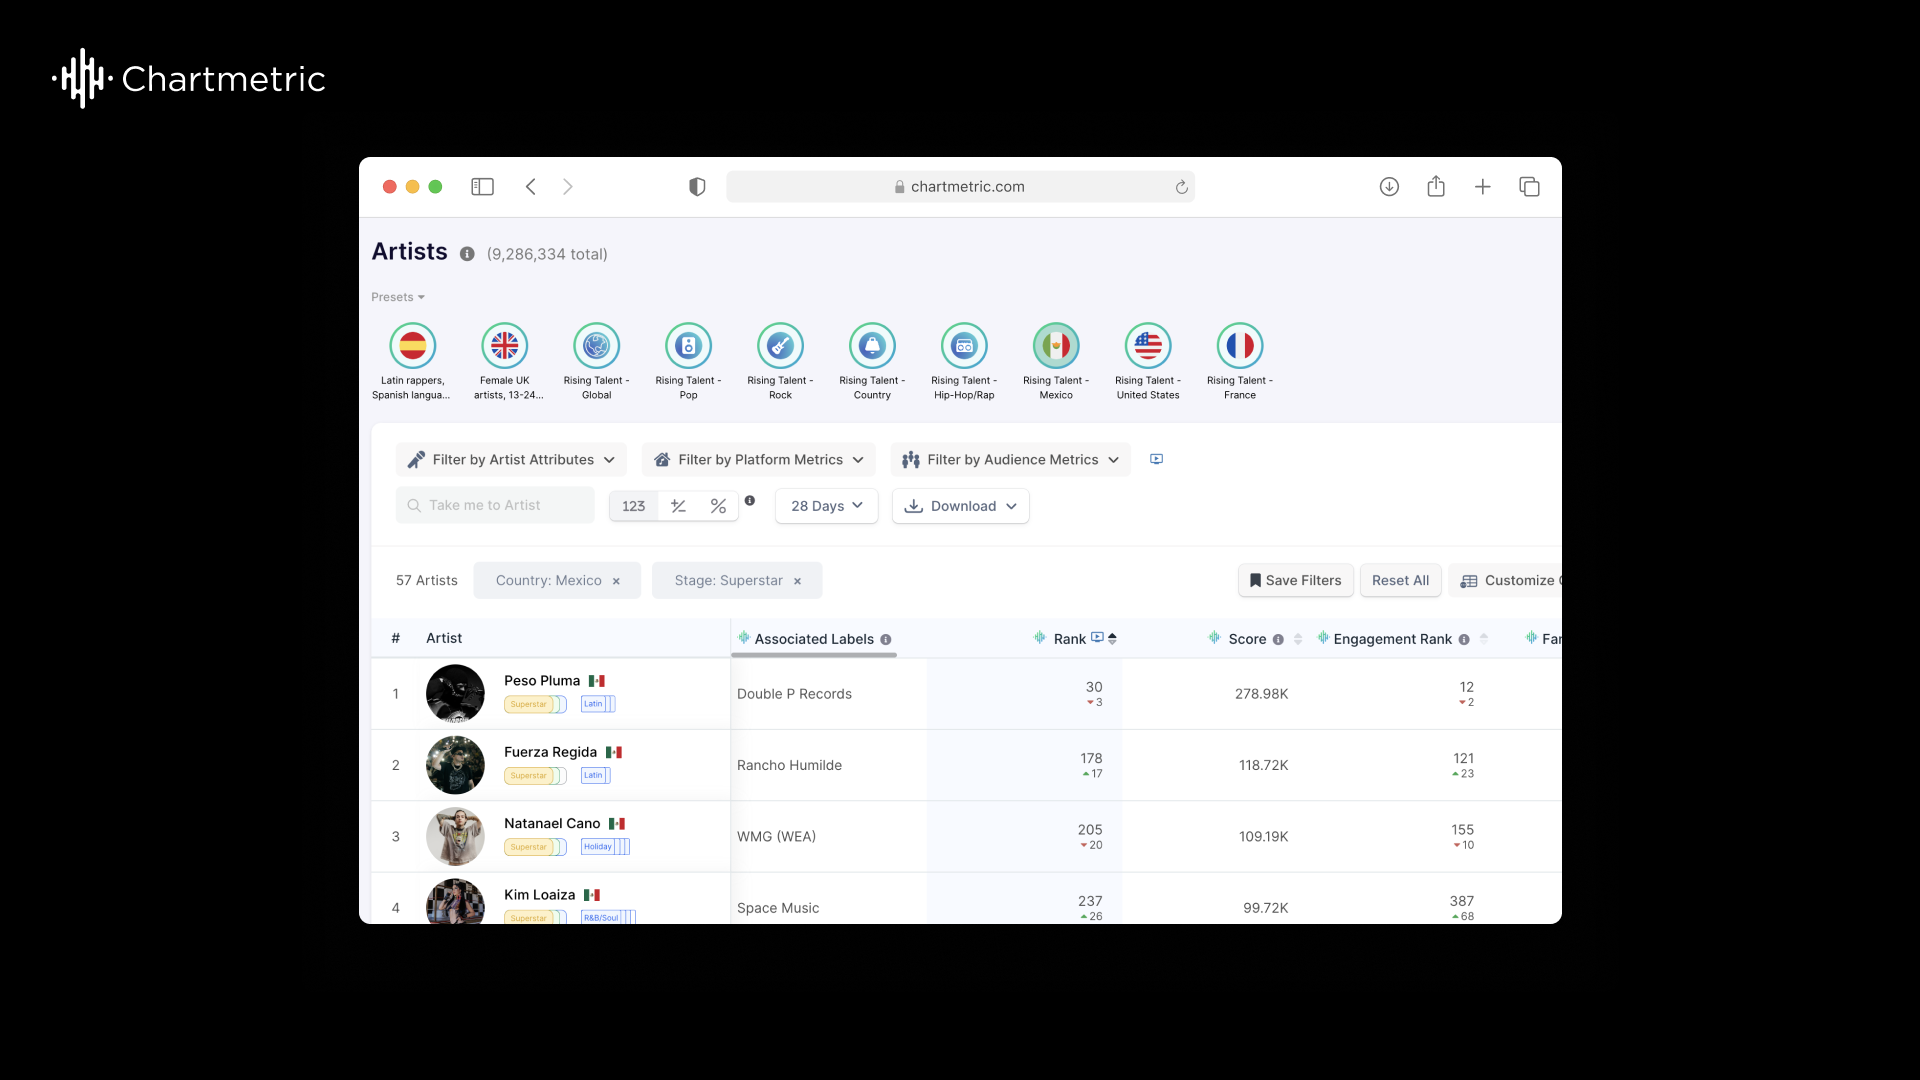Screen dimensions: 1920x1080
Task: Click info icon next to Engagement Rank
Action: pos(1464,640)
